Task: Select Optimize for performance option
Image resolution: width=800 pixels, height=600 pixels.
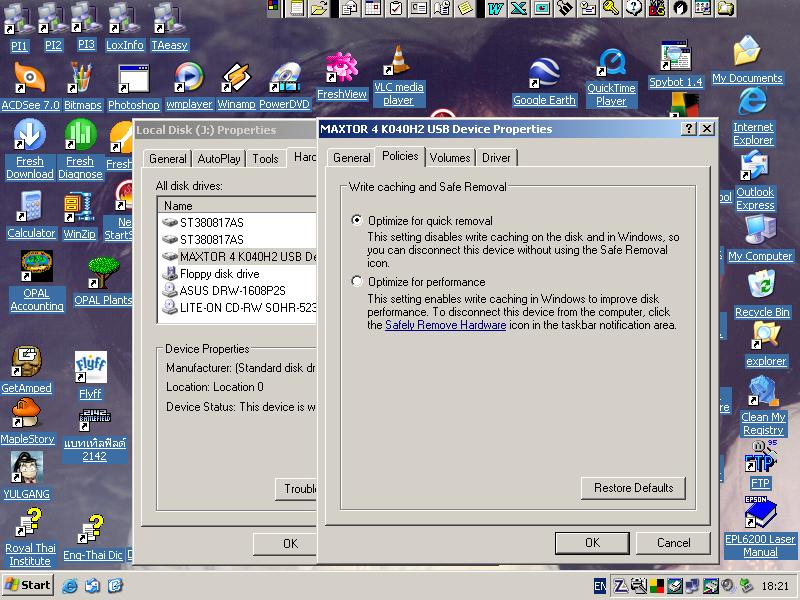Action: 358,282
